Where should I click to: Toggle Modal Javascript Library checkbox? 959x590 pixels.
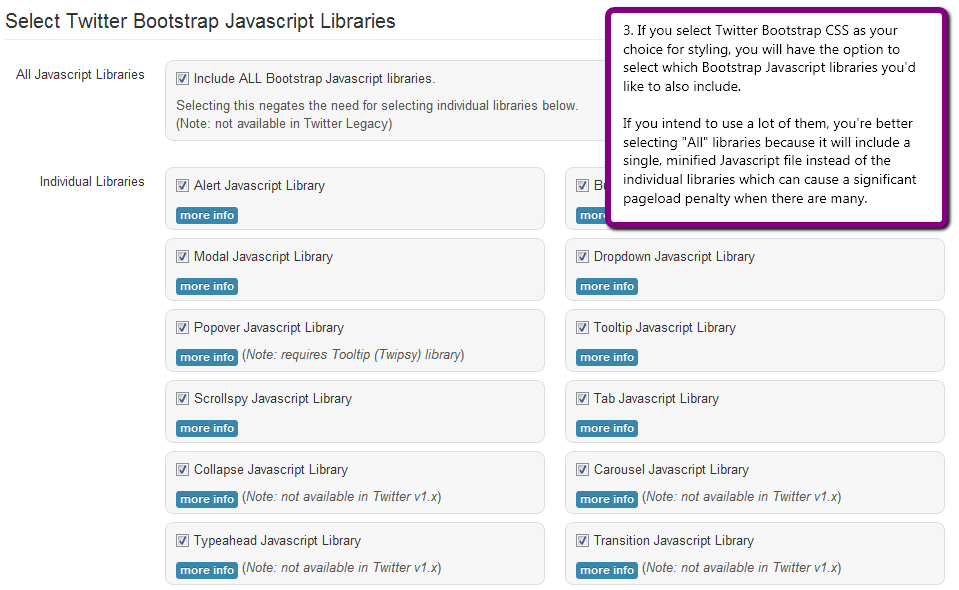[x=182, y=256]
